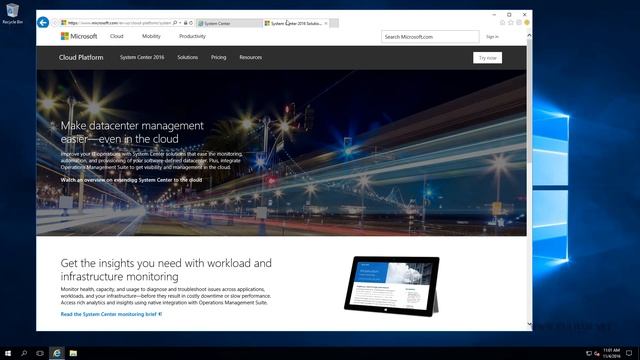The width and height of the screenshot is (640, 360).
Task: Click the yellow smiley feedback icon
Action: tap(527, 23)
